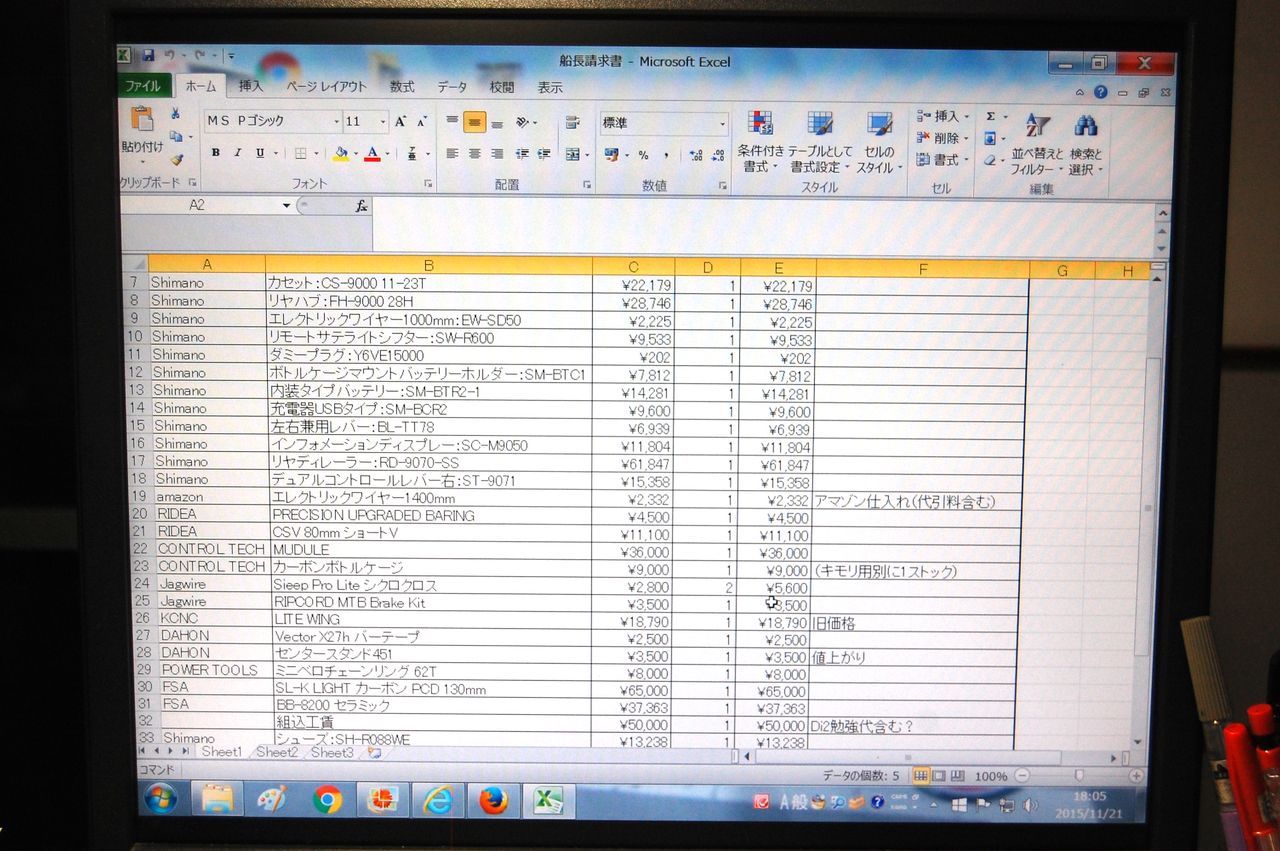Zoom out with the minus button

point(1022,776)
